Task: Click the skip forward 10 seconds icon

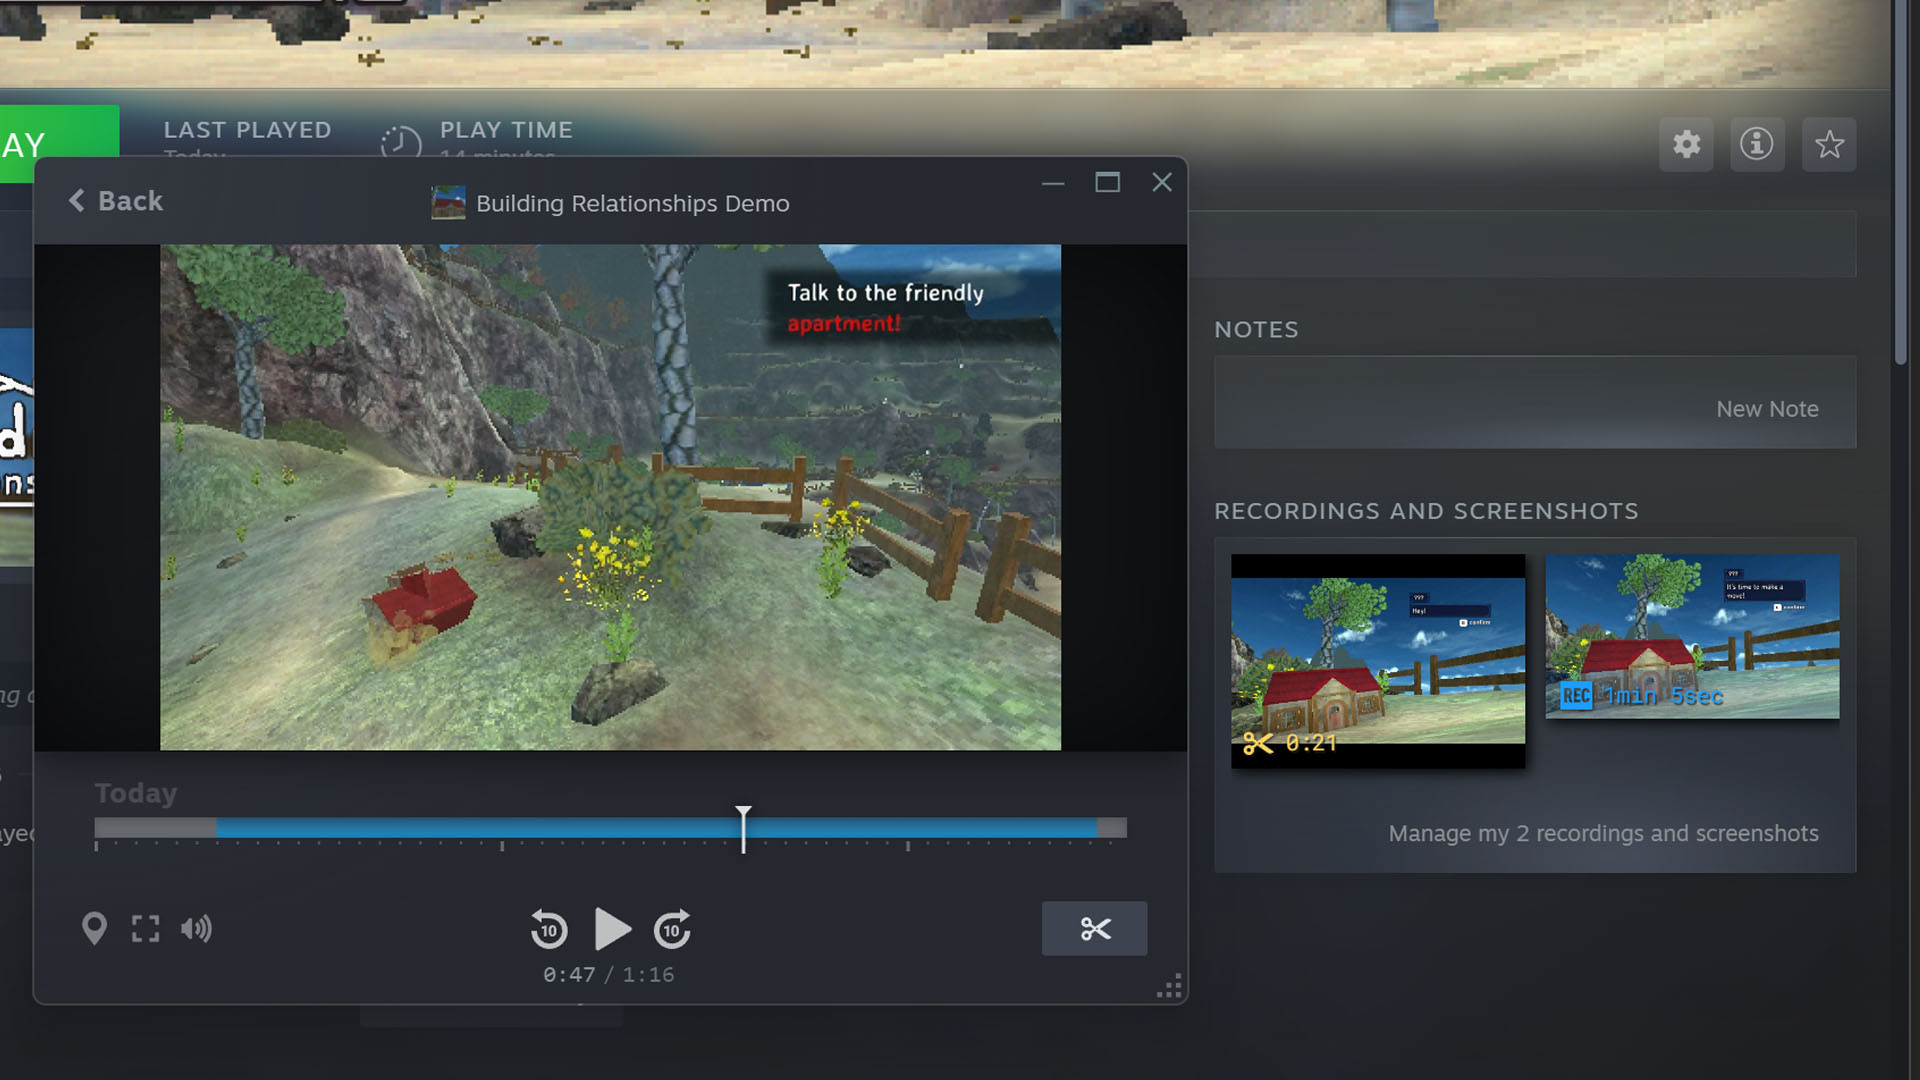Action: (x=671, y=928)
